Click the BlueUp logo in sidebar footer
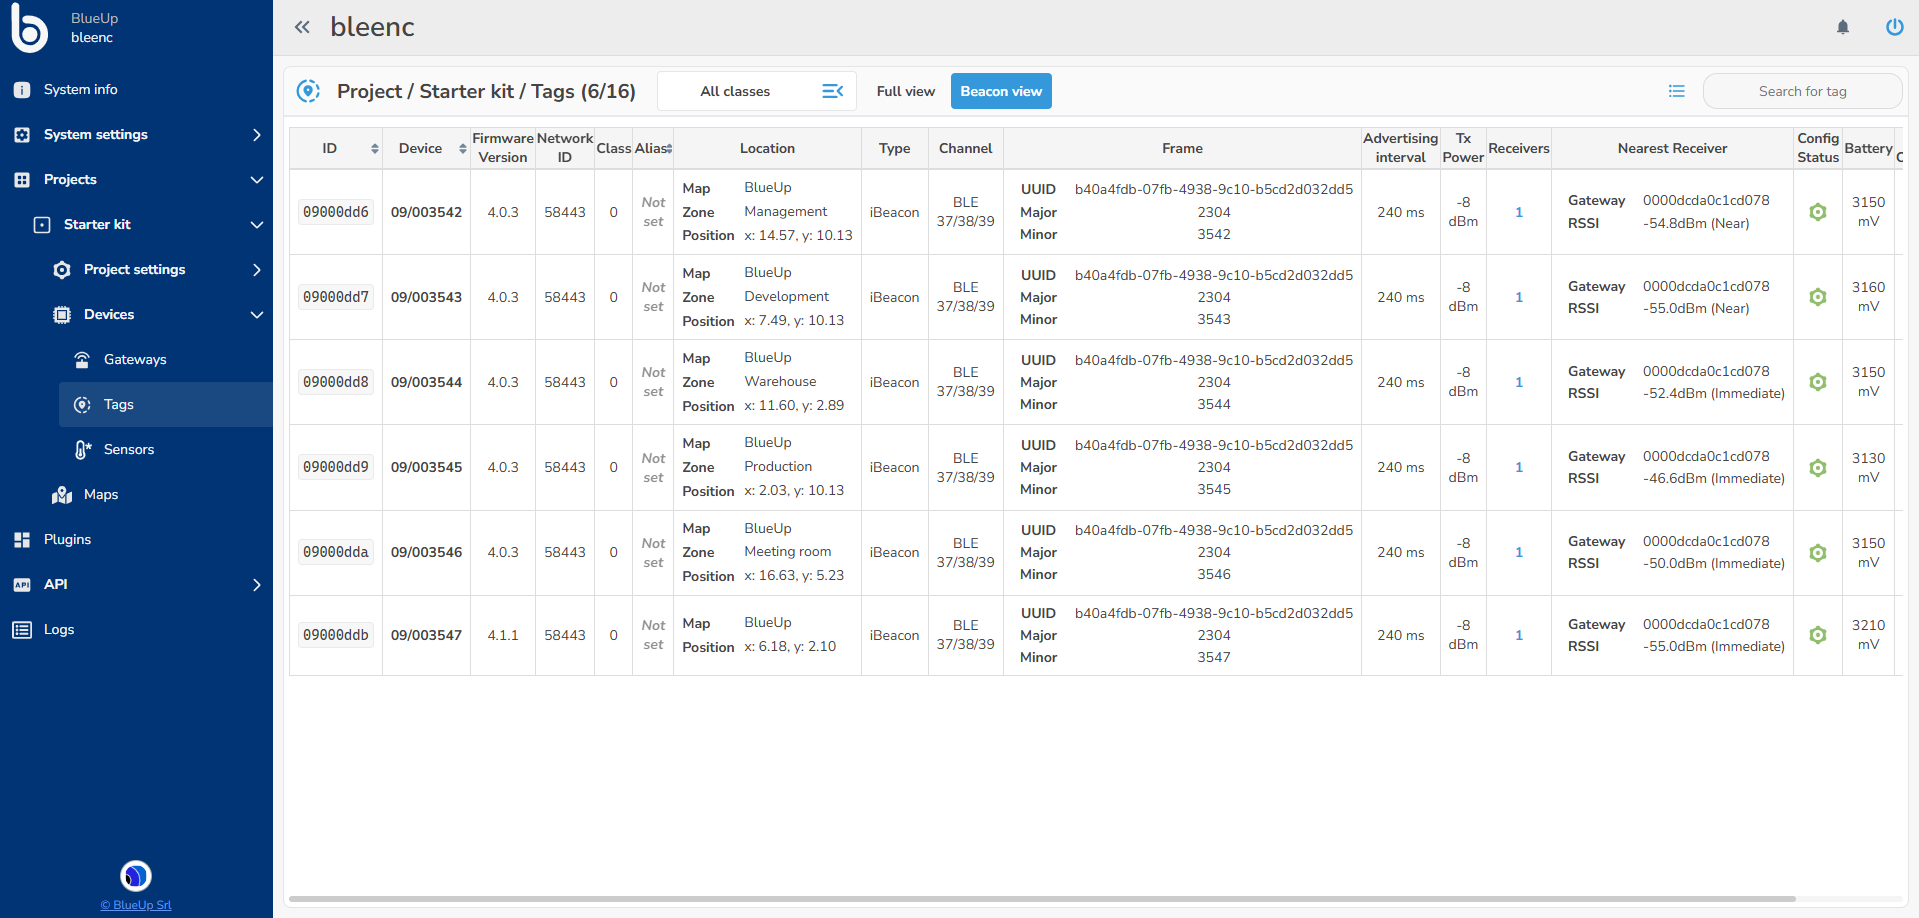1919x918 pixels. (x=136, y=876)
